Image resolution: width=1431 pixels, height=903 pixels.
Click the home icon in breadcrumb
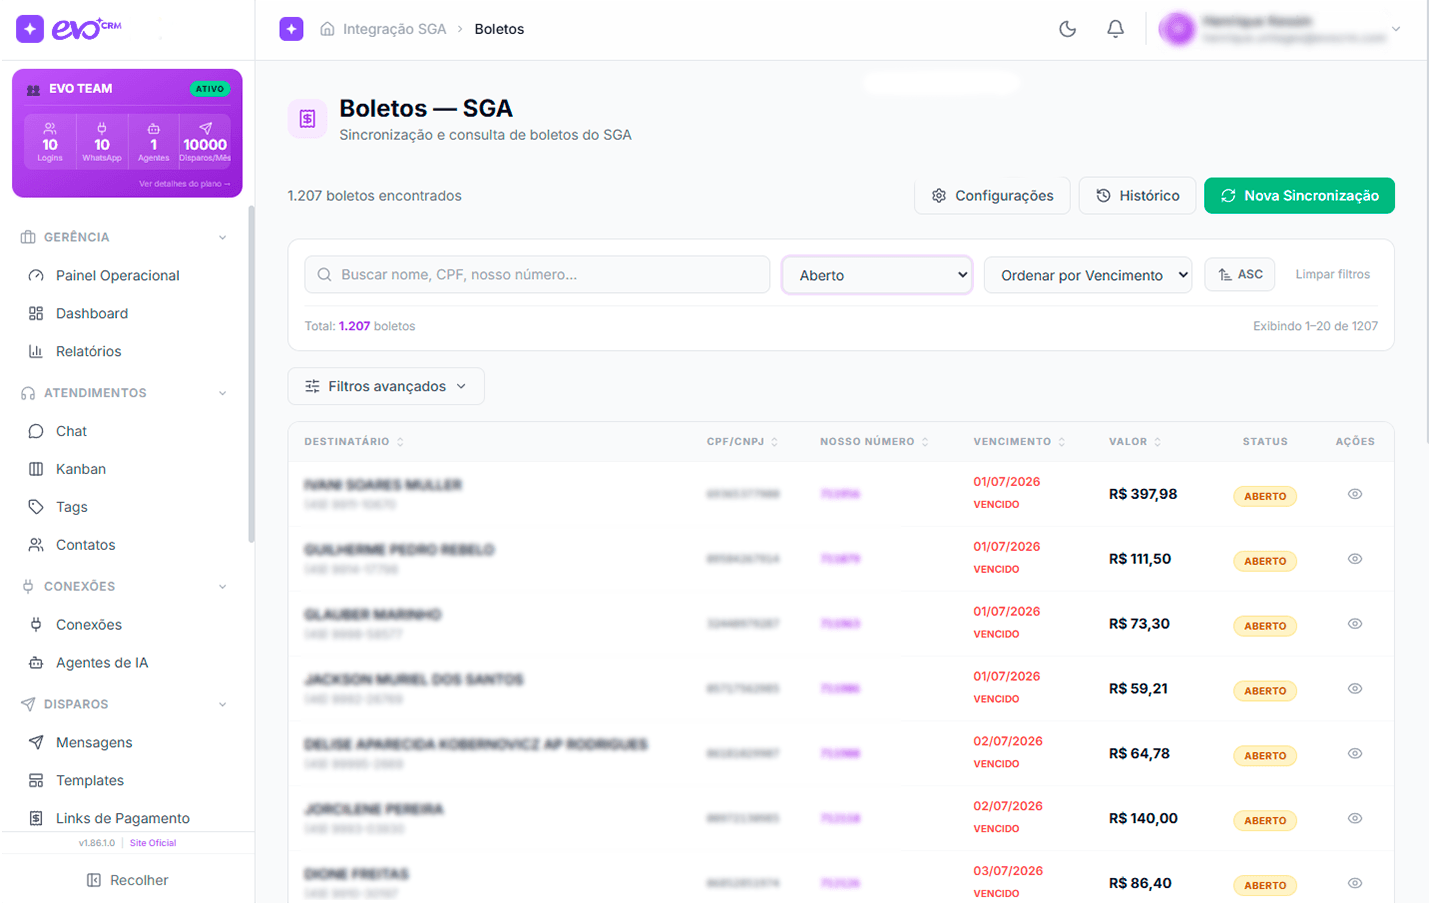[327, 29]
